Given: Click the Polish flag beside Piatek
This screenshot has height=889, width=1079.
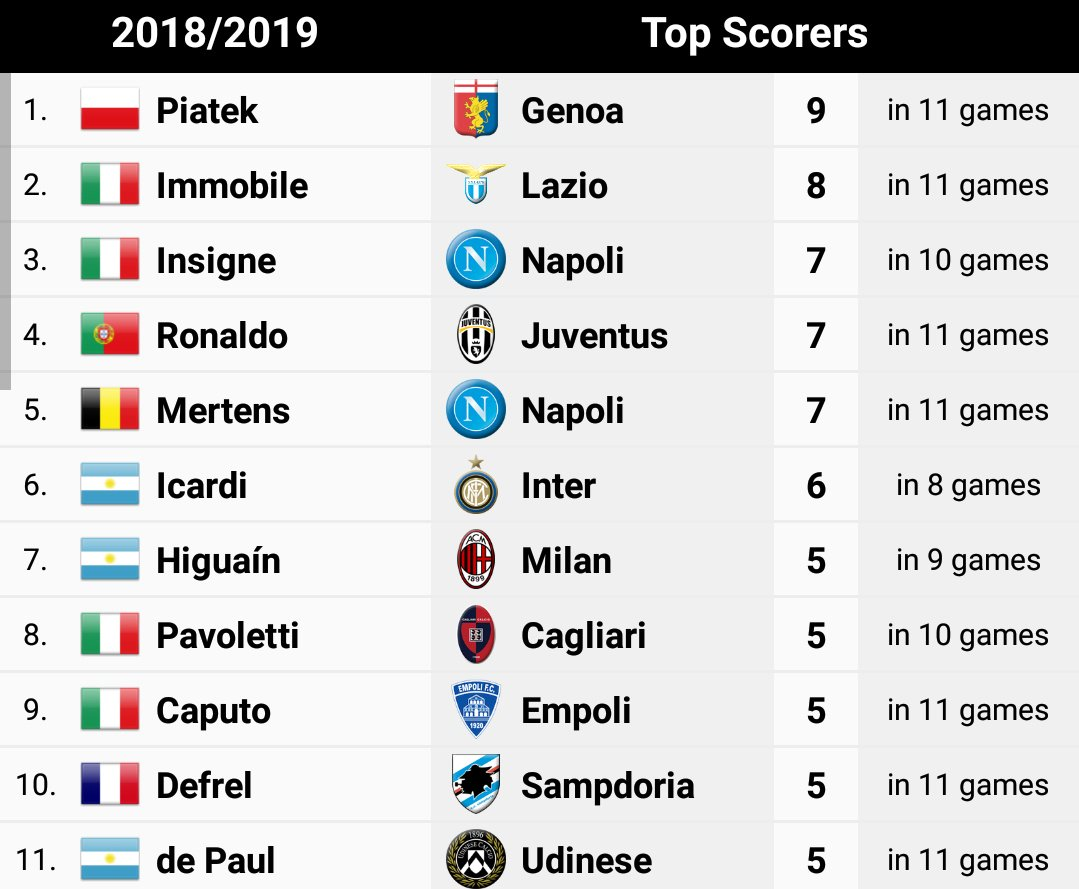Looking at the screenshot, I should coord(109,109).
